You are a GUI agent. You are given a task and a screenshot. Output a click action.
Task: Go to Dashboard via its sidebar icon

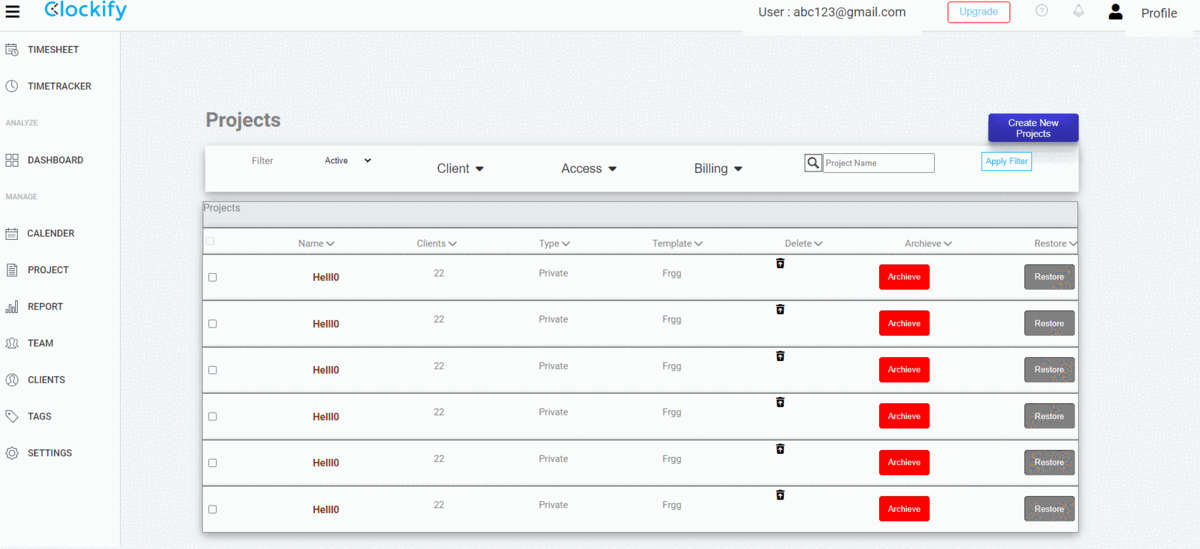[12, 160]
